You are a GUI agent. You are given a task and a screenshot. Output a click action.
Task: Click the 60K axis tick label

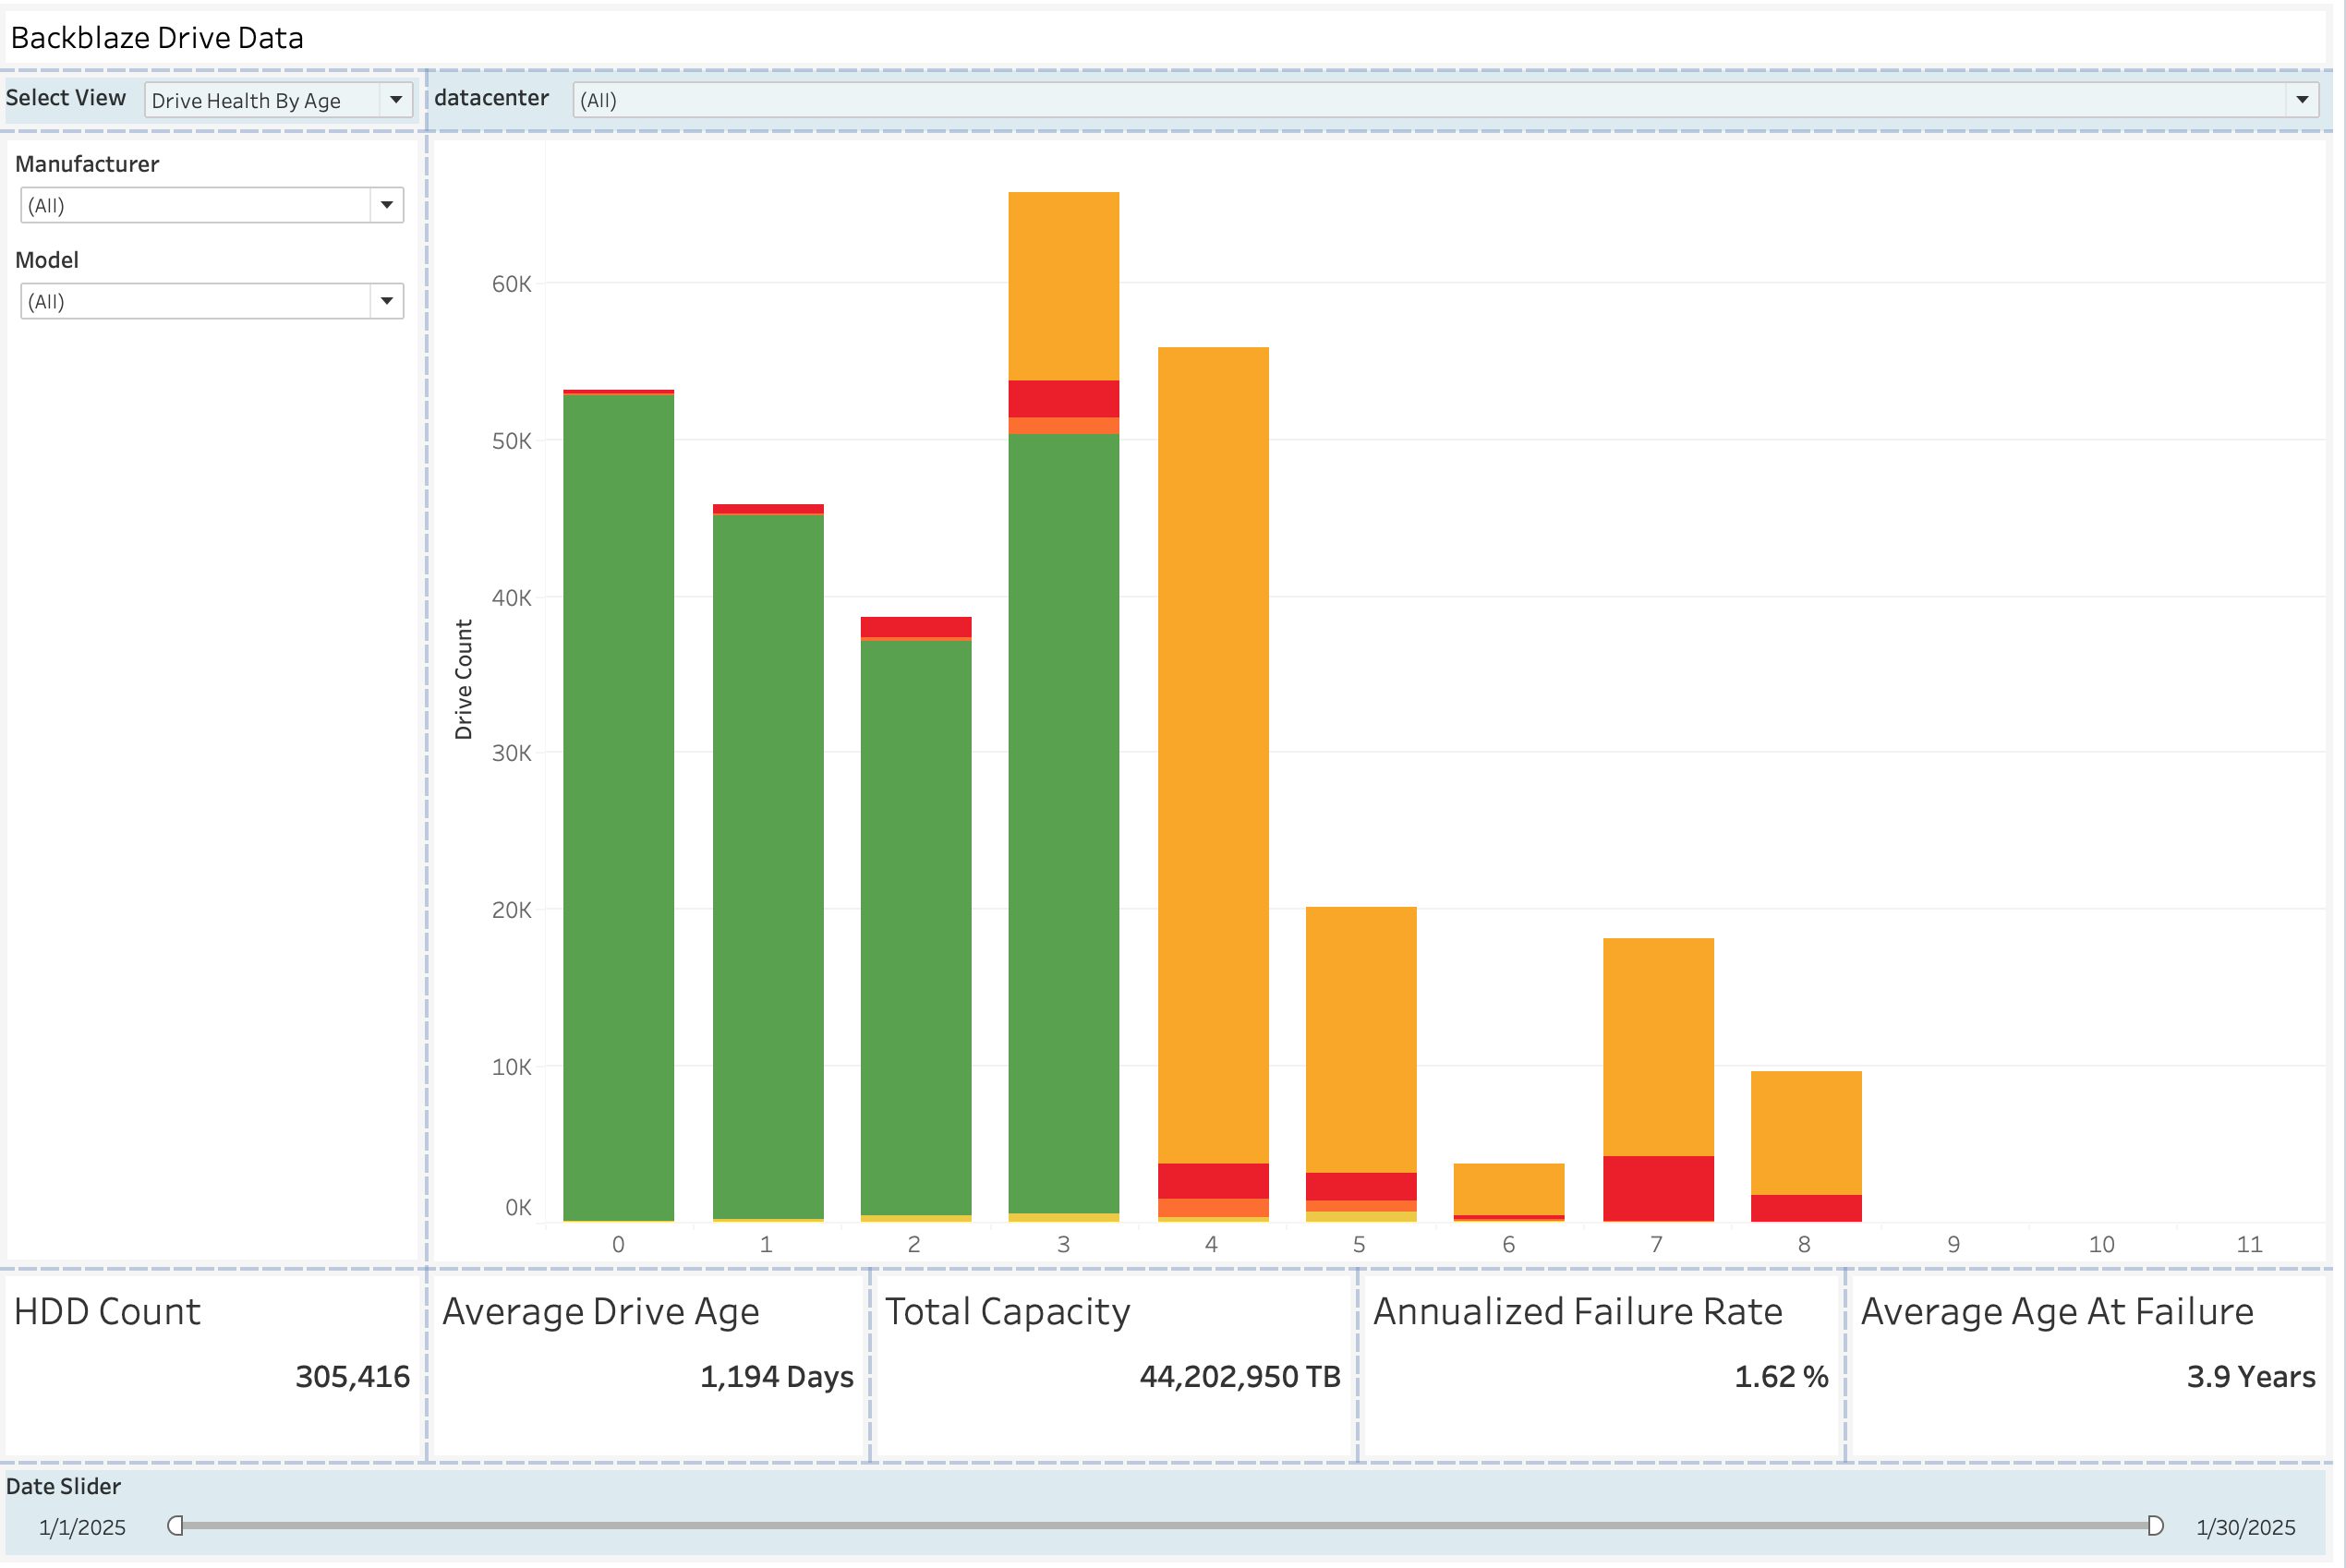pos(512,284)
